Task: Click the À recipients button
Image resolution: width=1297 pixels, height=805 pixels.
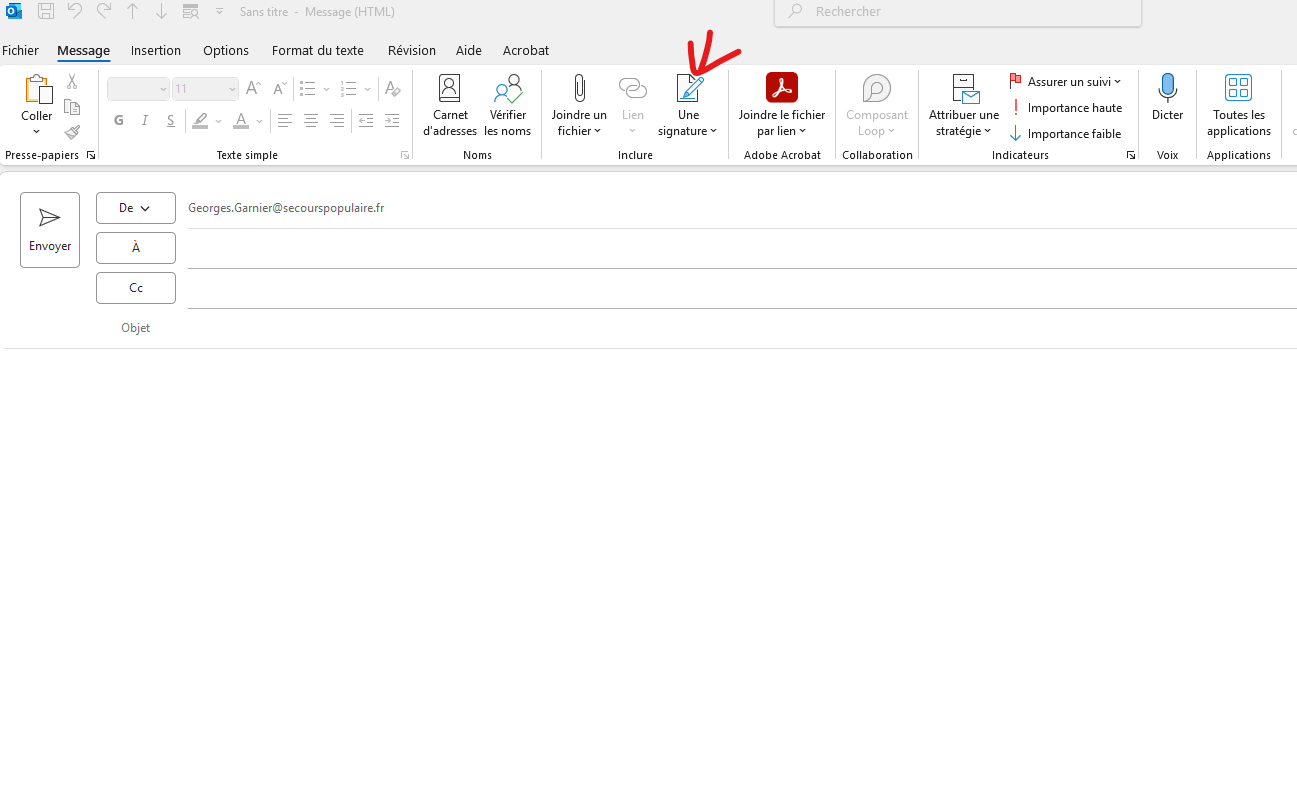Action: click(135, 248)
